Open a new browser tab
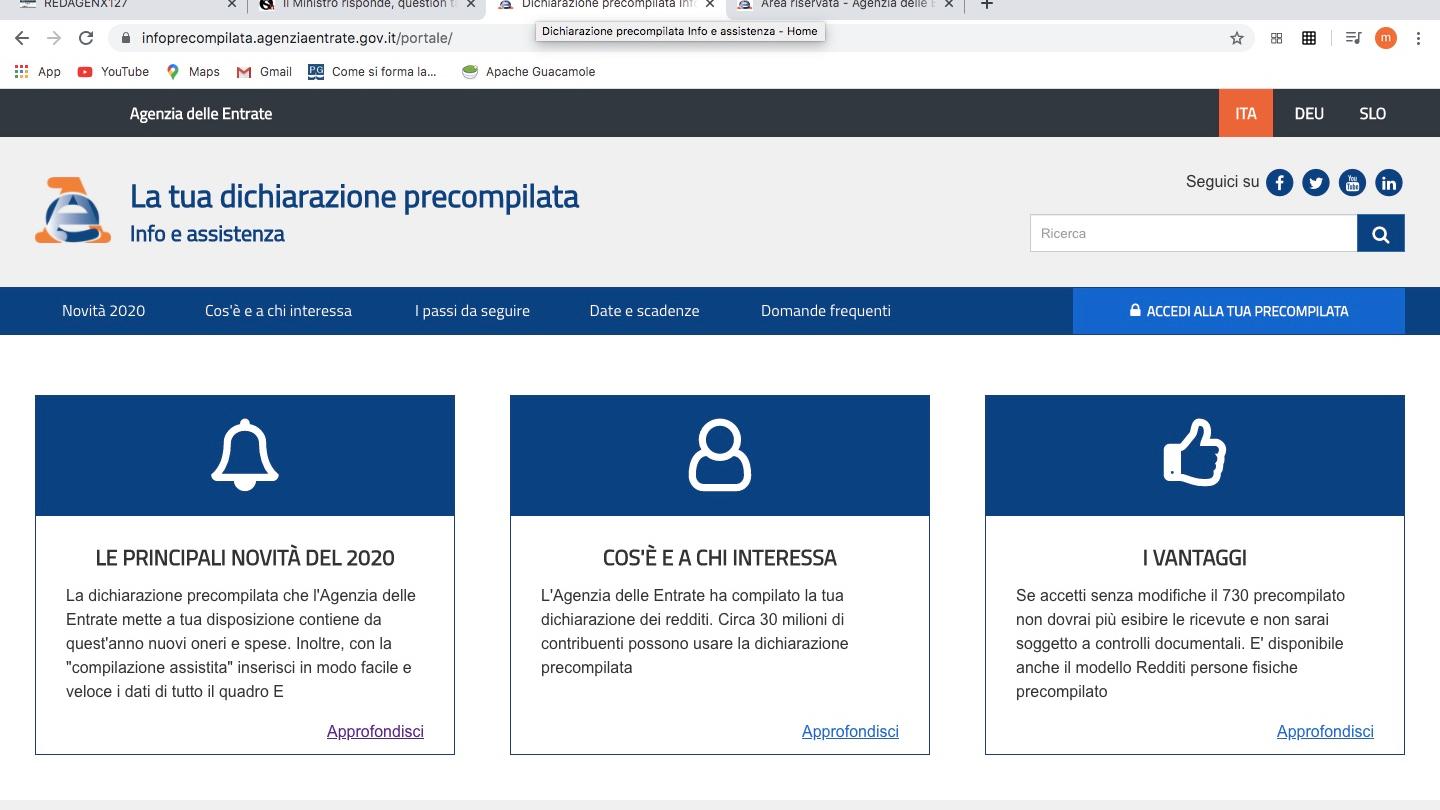The image size is (1440, 810). pos(986,5)
